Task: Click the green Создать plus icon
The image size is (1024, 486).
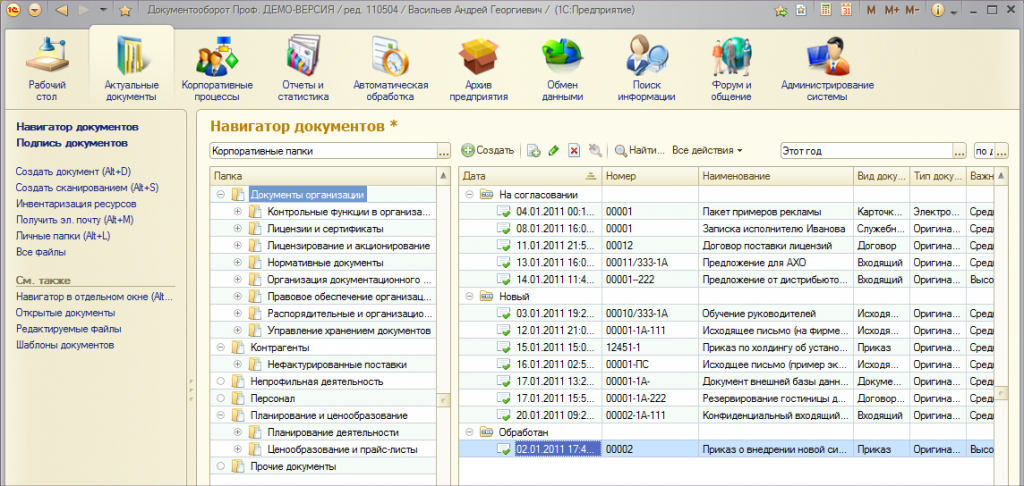Action: coord(468,150)
